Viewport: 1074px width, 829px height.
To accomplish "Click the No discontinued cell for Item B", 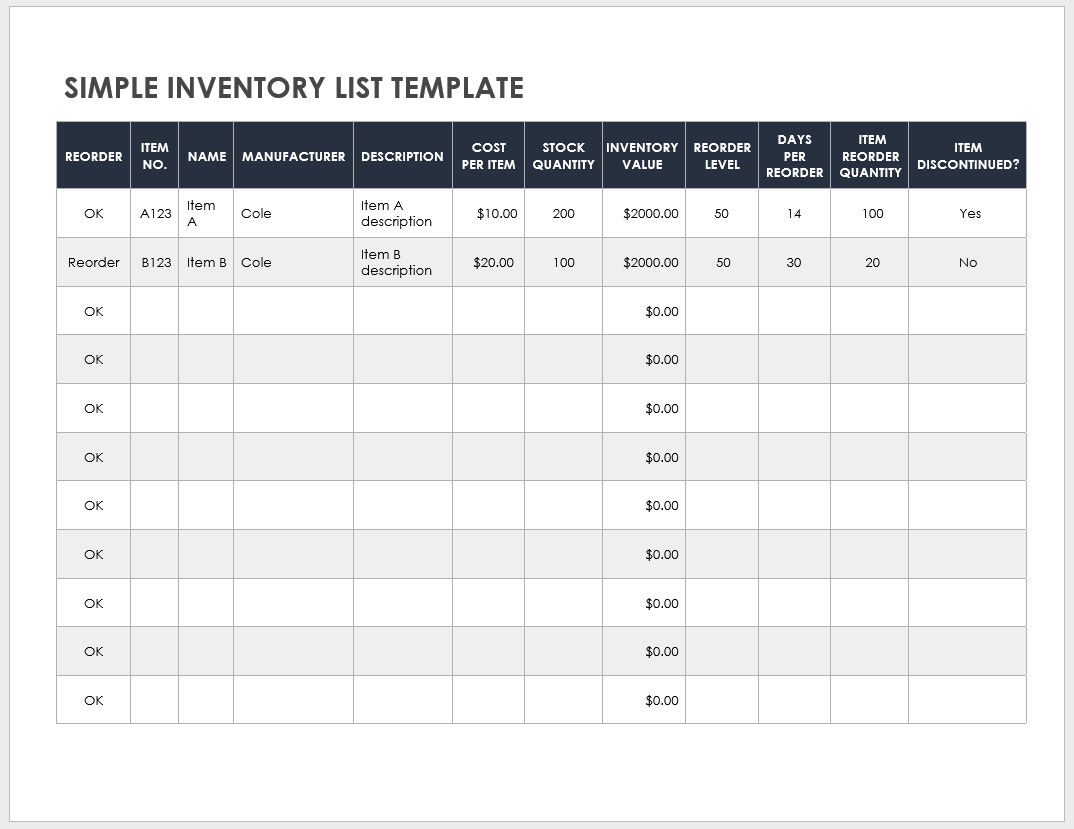I will [967, 262].
